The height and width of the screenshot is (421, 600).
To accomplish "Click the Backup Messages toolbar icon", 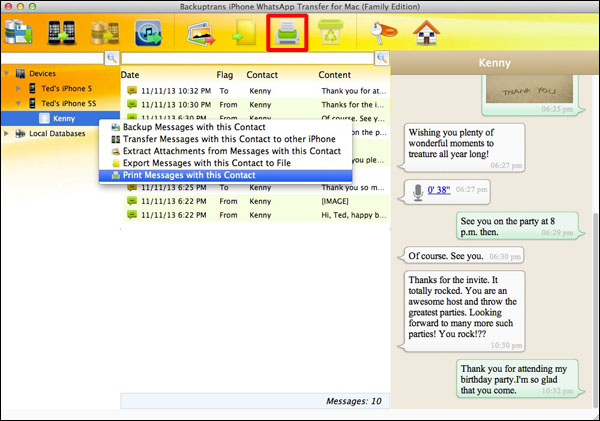I will (18, 33).
